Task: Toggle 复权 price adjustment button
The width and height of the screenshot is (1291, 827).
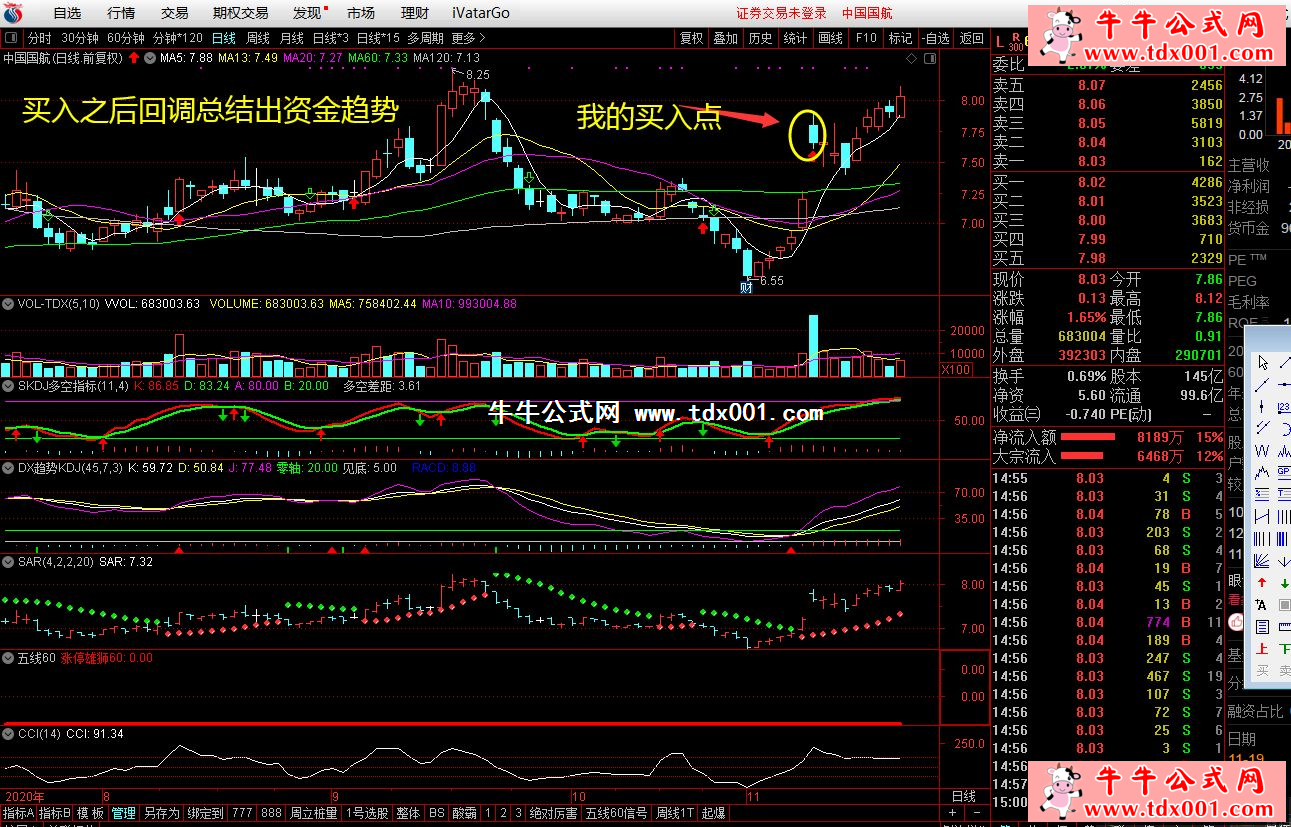Action: (691, 38)
